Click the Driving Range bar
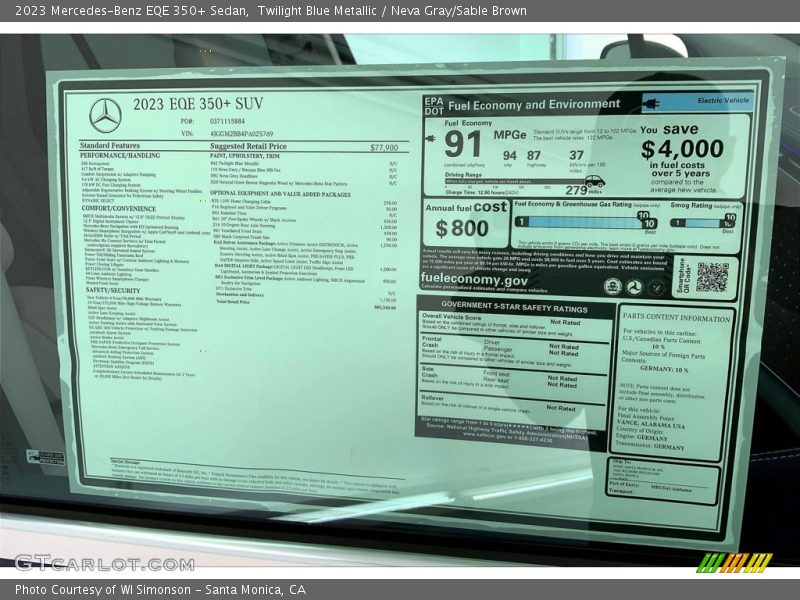The image size is (800, 600). click(515, 181)
